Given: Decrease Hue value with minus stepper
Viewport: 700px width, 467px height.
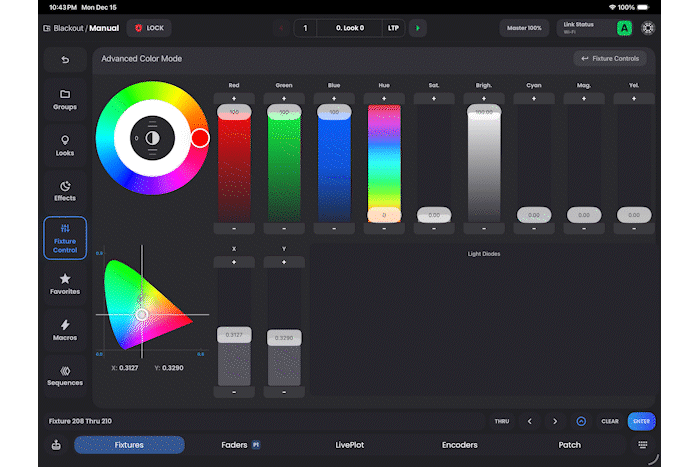Looking at the screenshot, I should [x=384, y=228].
